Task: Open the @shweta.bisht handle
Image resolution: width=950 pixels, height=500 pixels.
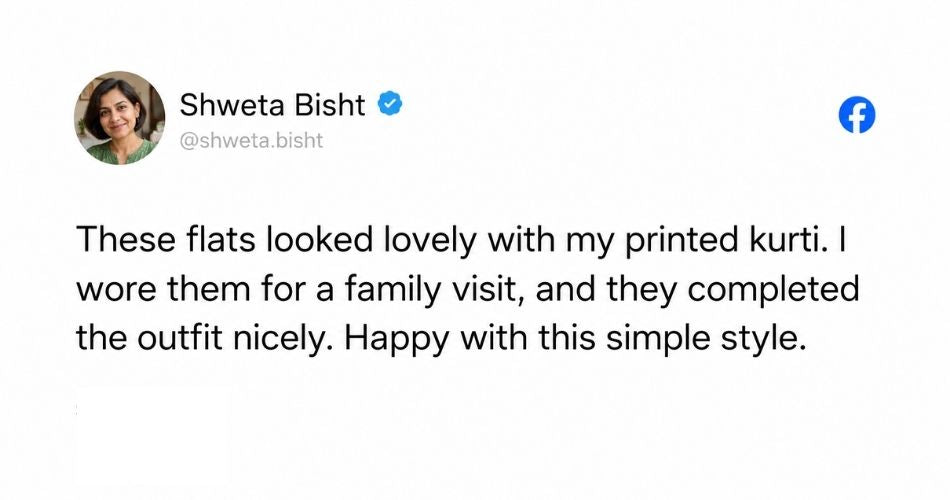Action: coord(251,141)
